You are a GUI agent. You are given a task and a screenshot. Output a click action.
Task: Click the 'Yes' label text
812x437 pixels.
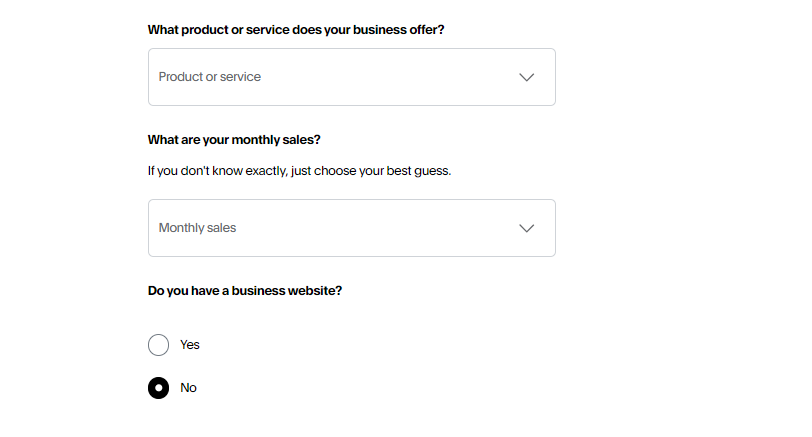190,345
